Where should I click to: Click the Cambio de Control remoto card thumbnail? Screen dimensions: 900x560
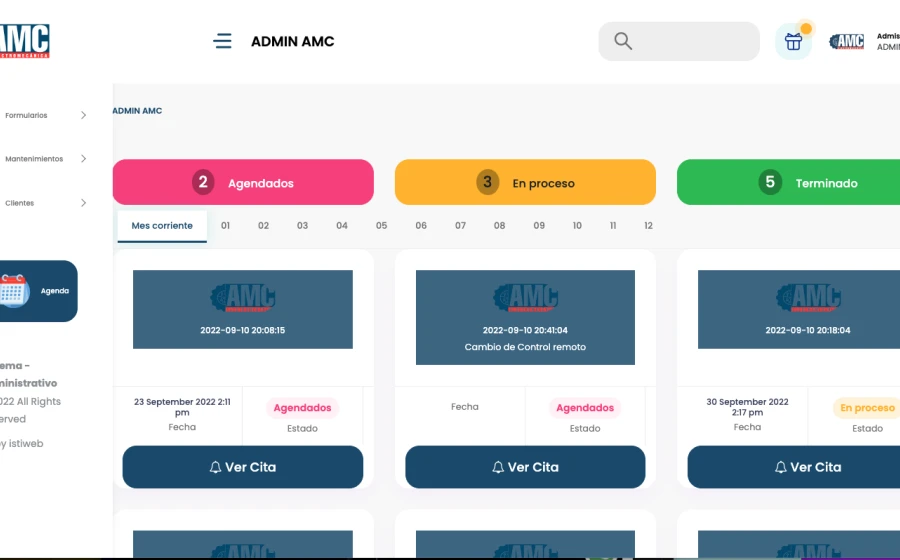525,317
